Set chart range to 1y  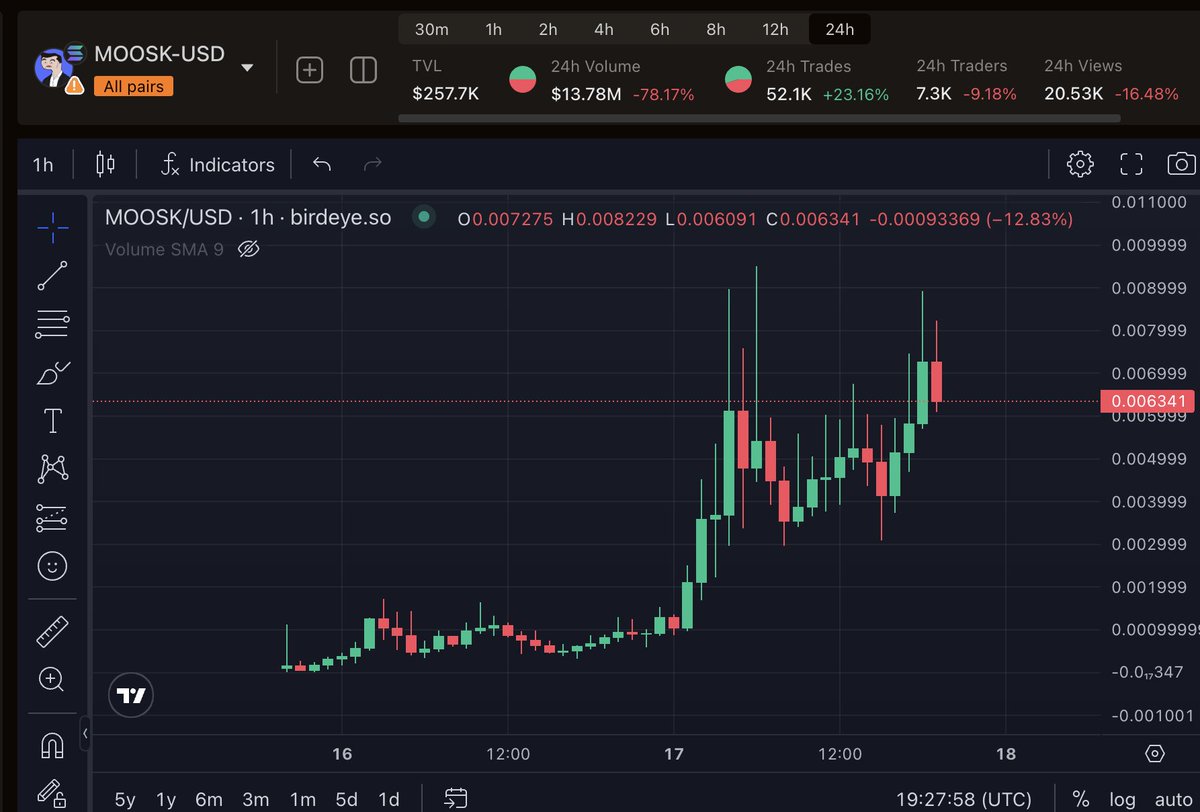pos(166,799)
